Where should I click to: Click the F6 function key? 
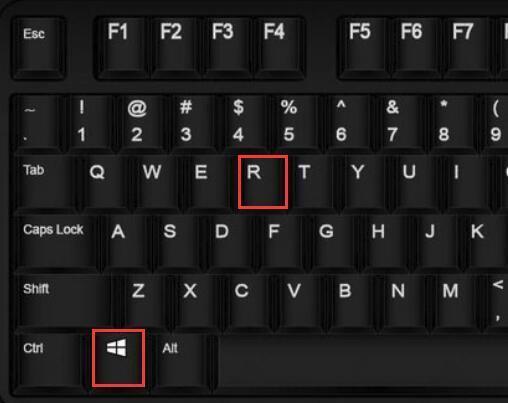[x=416, y=48]
